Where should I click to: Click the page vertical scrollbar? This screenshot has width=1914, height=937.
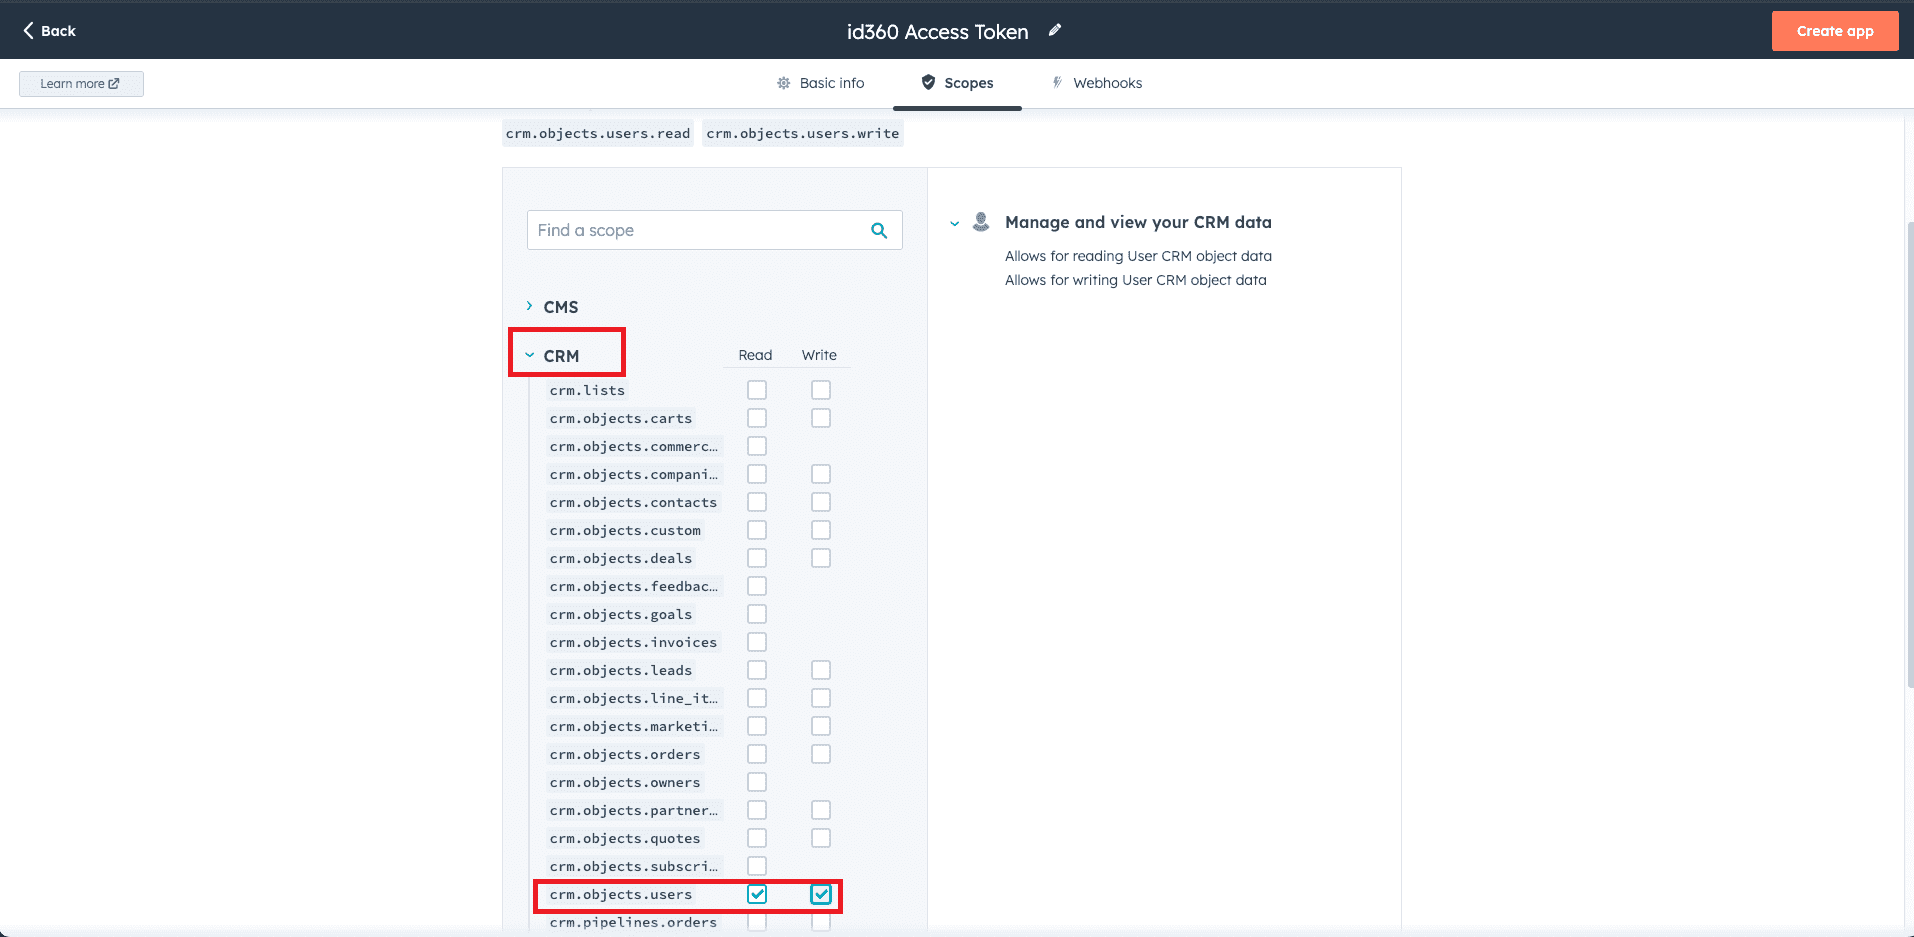[1909, 455]
